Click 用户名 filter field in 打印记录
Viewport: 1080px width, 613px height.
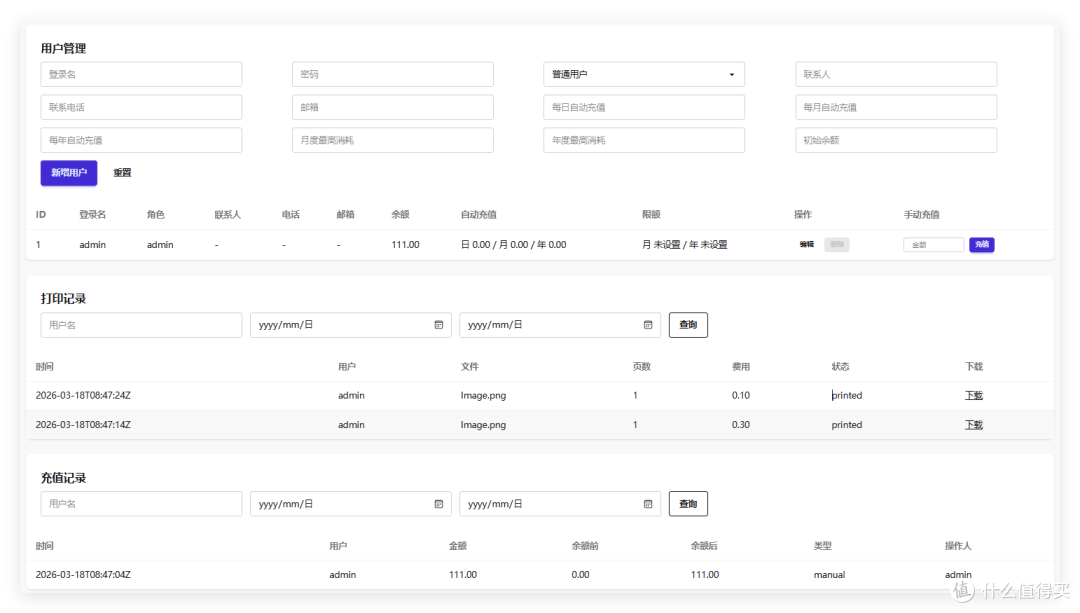point(141,325)
